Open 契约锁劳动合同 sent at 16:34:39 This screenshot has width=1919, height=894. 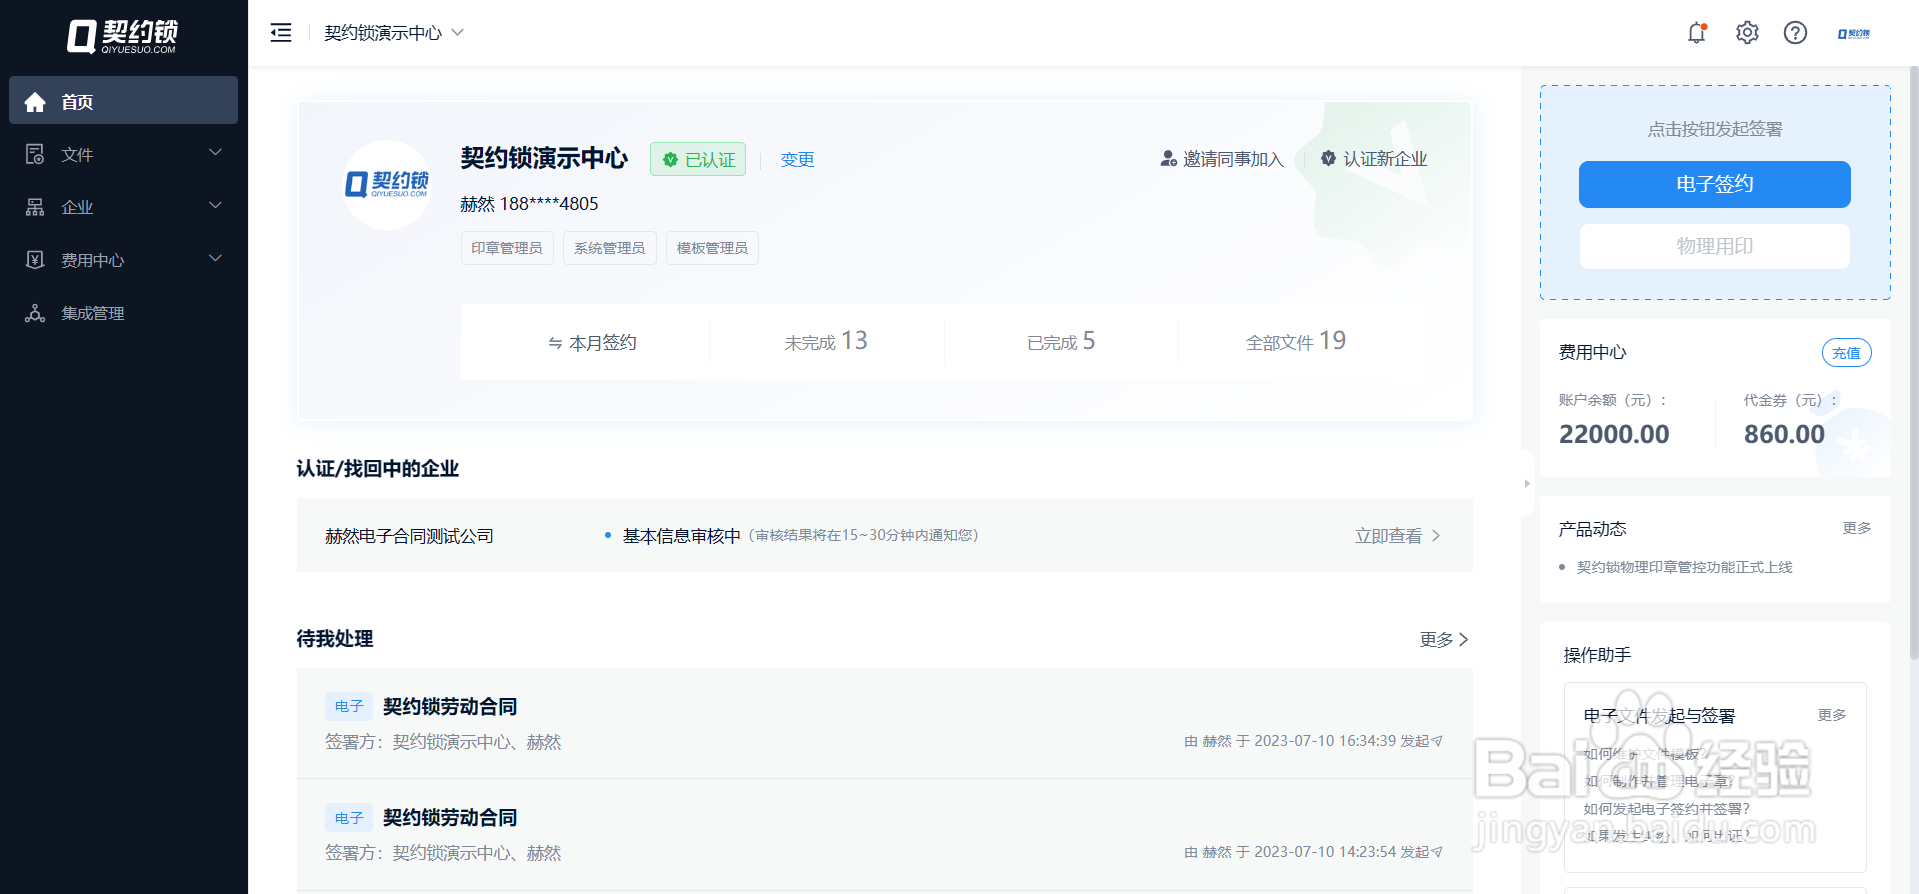point(450,706)
